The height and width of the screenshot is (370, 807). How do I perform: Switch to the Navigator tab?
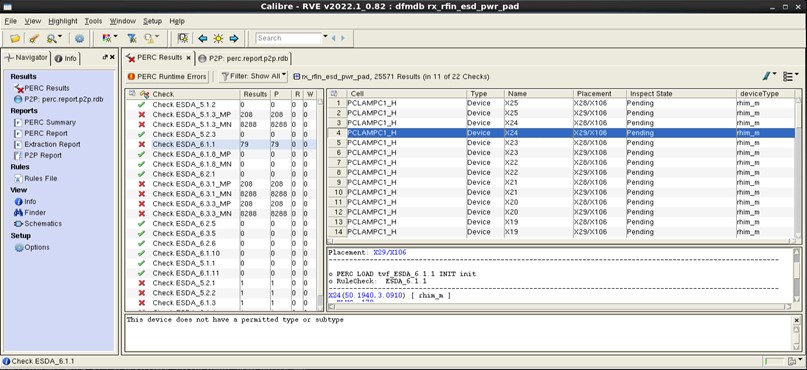click(26, 58)
